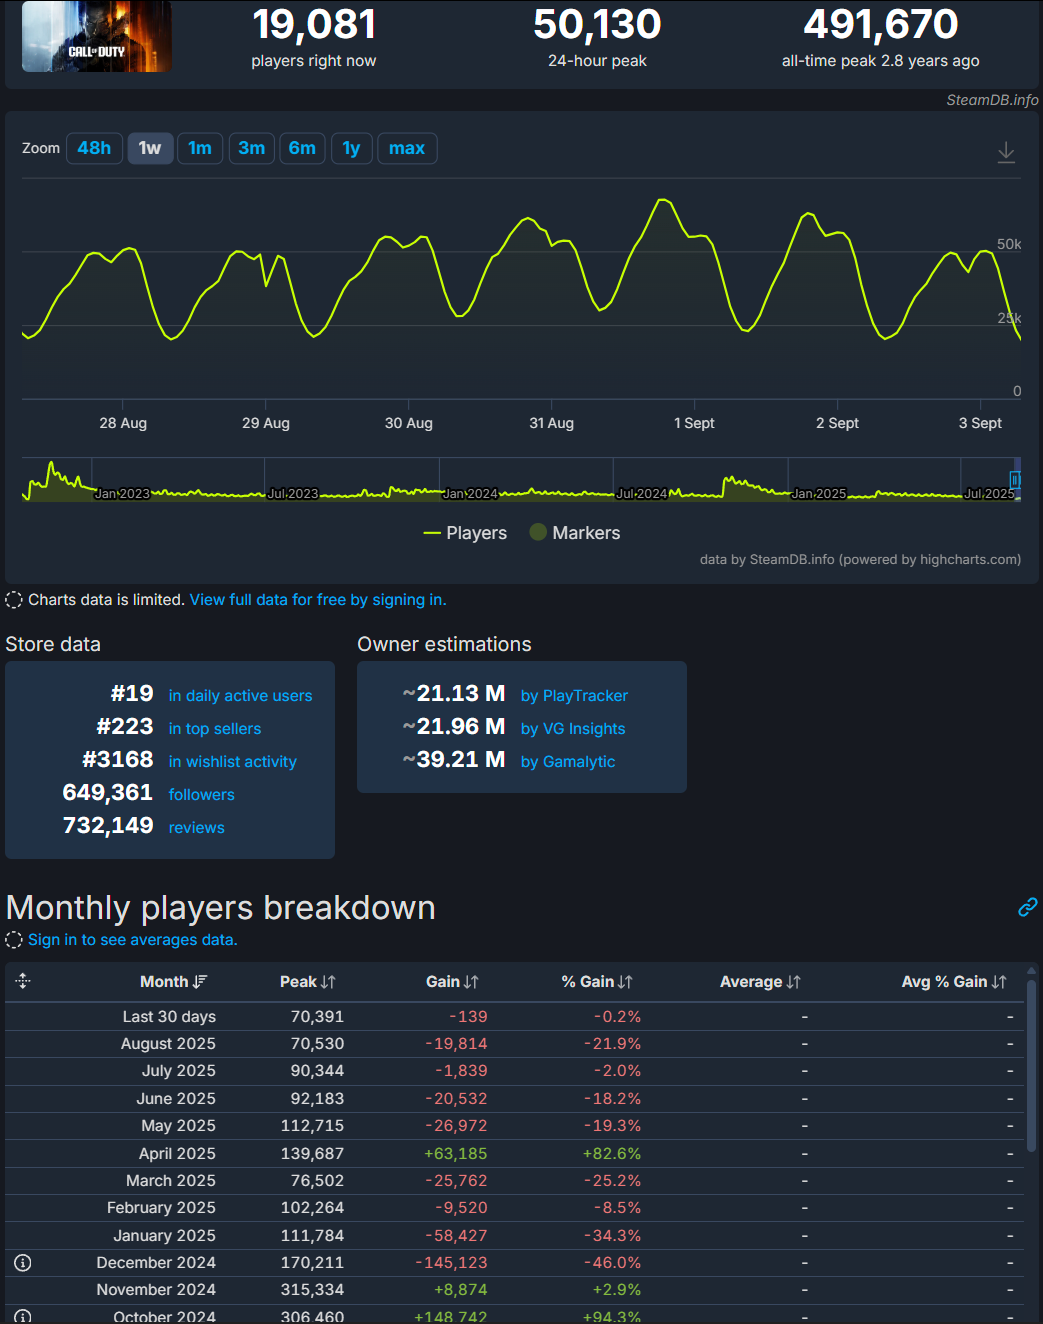Toggle the Markers series in legend
Viewport: 1043px width, 1324px height.
575,533
